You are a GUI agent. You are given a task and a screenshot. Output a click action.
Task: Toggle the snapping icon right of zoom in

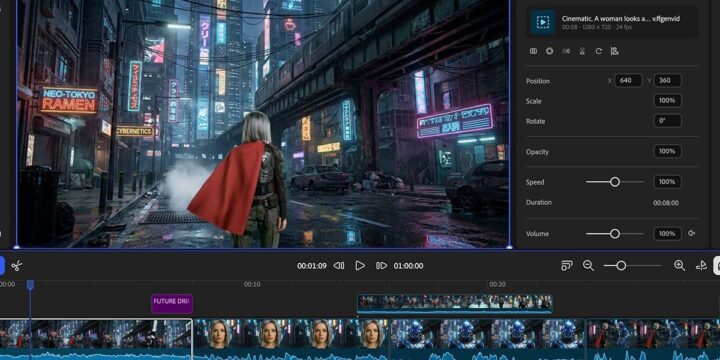tap(701, 265)
